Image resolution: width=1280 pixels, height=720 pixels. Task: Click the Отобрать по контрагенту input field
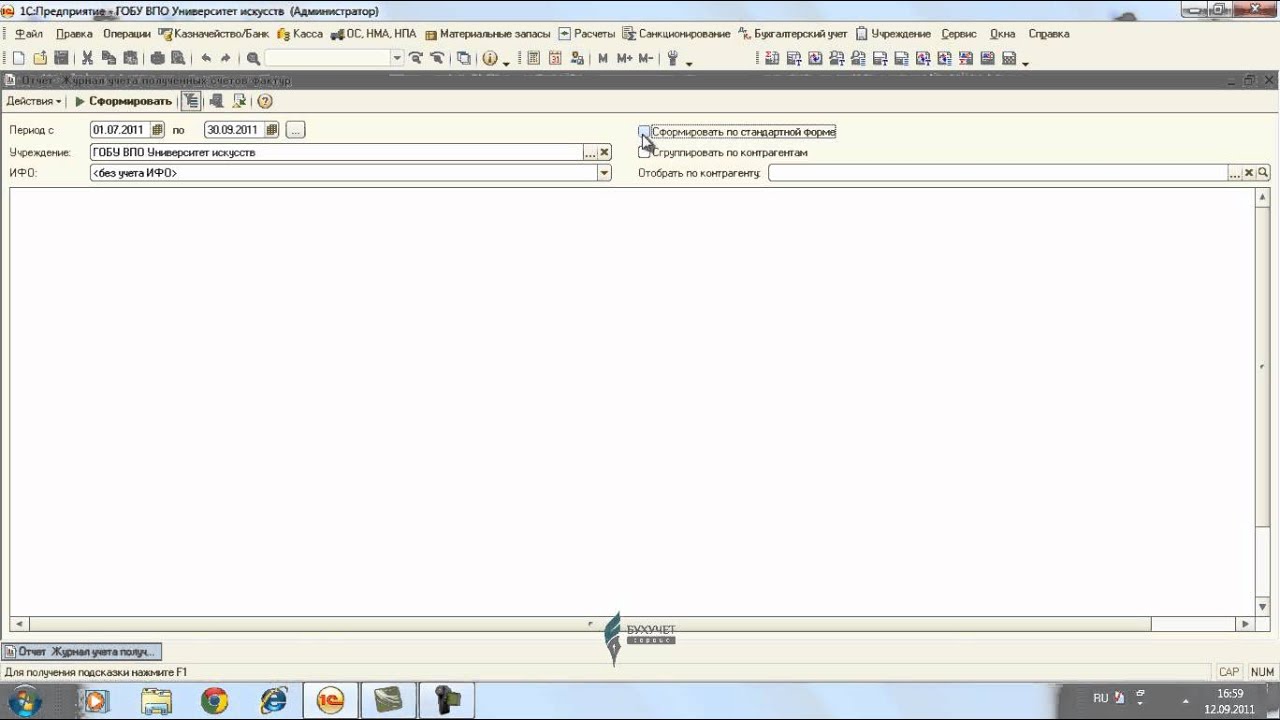point(998,173)
